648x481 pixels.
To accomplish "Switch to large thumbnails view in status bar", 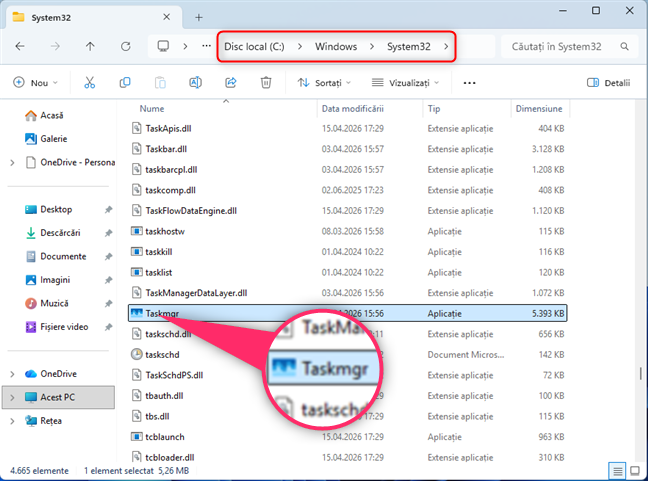I will click(635, 471).
